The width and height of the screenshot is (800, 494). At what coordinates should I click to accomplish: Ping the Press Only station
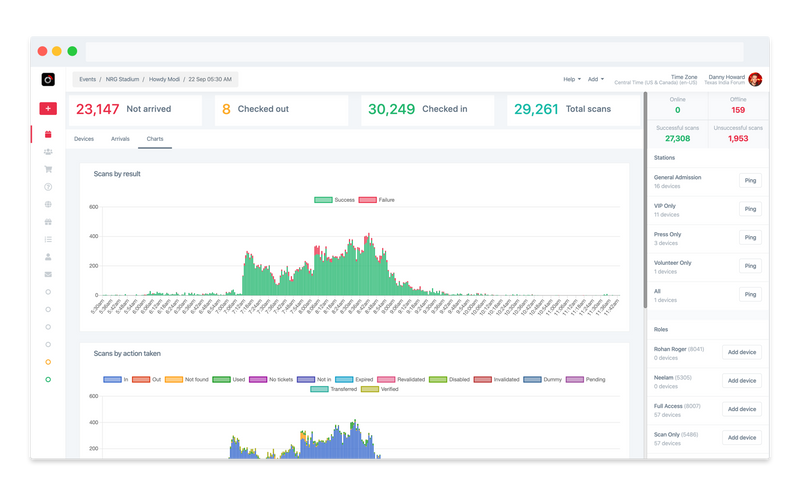(x=750, y=237)
